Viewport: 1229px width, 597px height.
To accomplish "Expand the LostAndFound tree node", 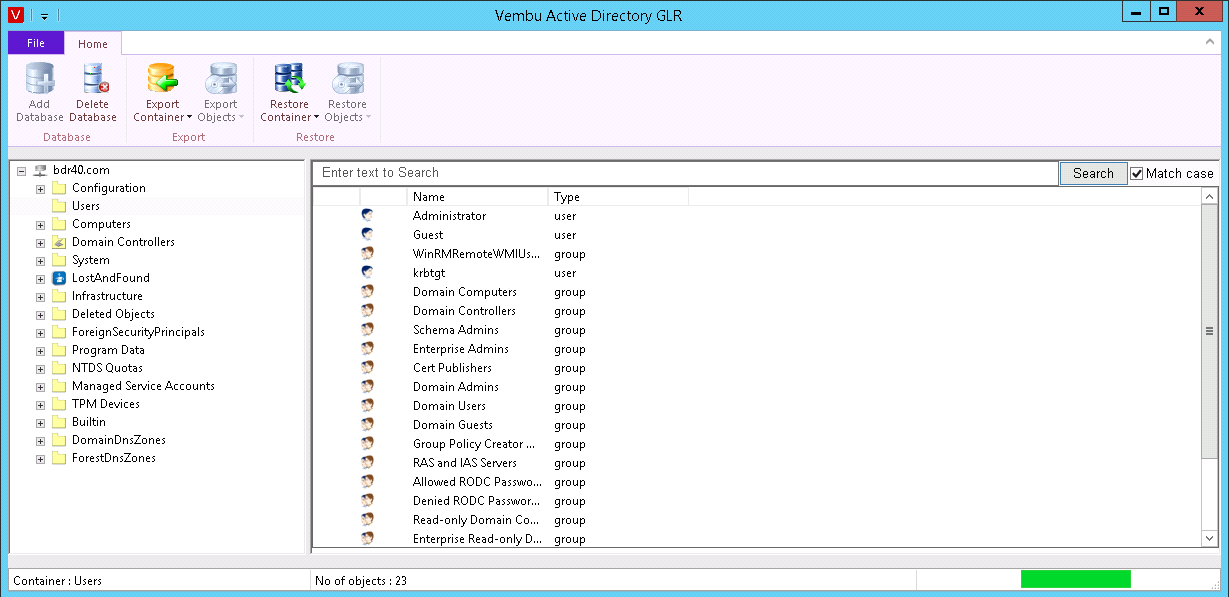I will tap(40, 278).
